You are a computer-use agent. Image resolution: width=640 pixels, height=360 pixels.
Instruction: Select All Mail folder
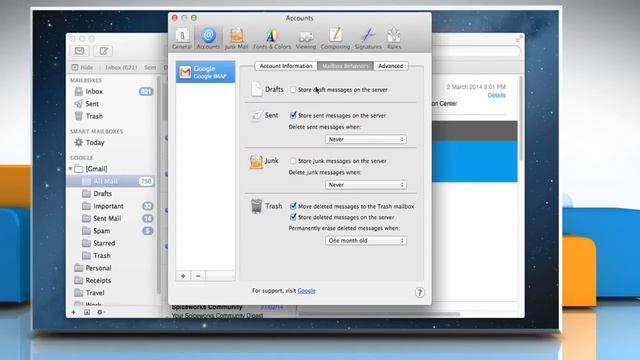tap(112, 181)
